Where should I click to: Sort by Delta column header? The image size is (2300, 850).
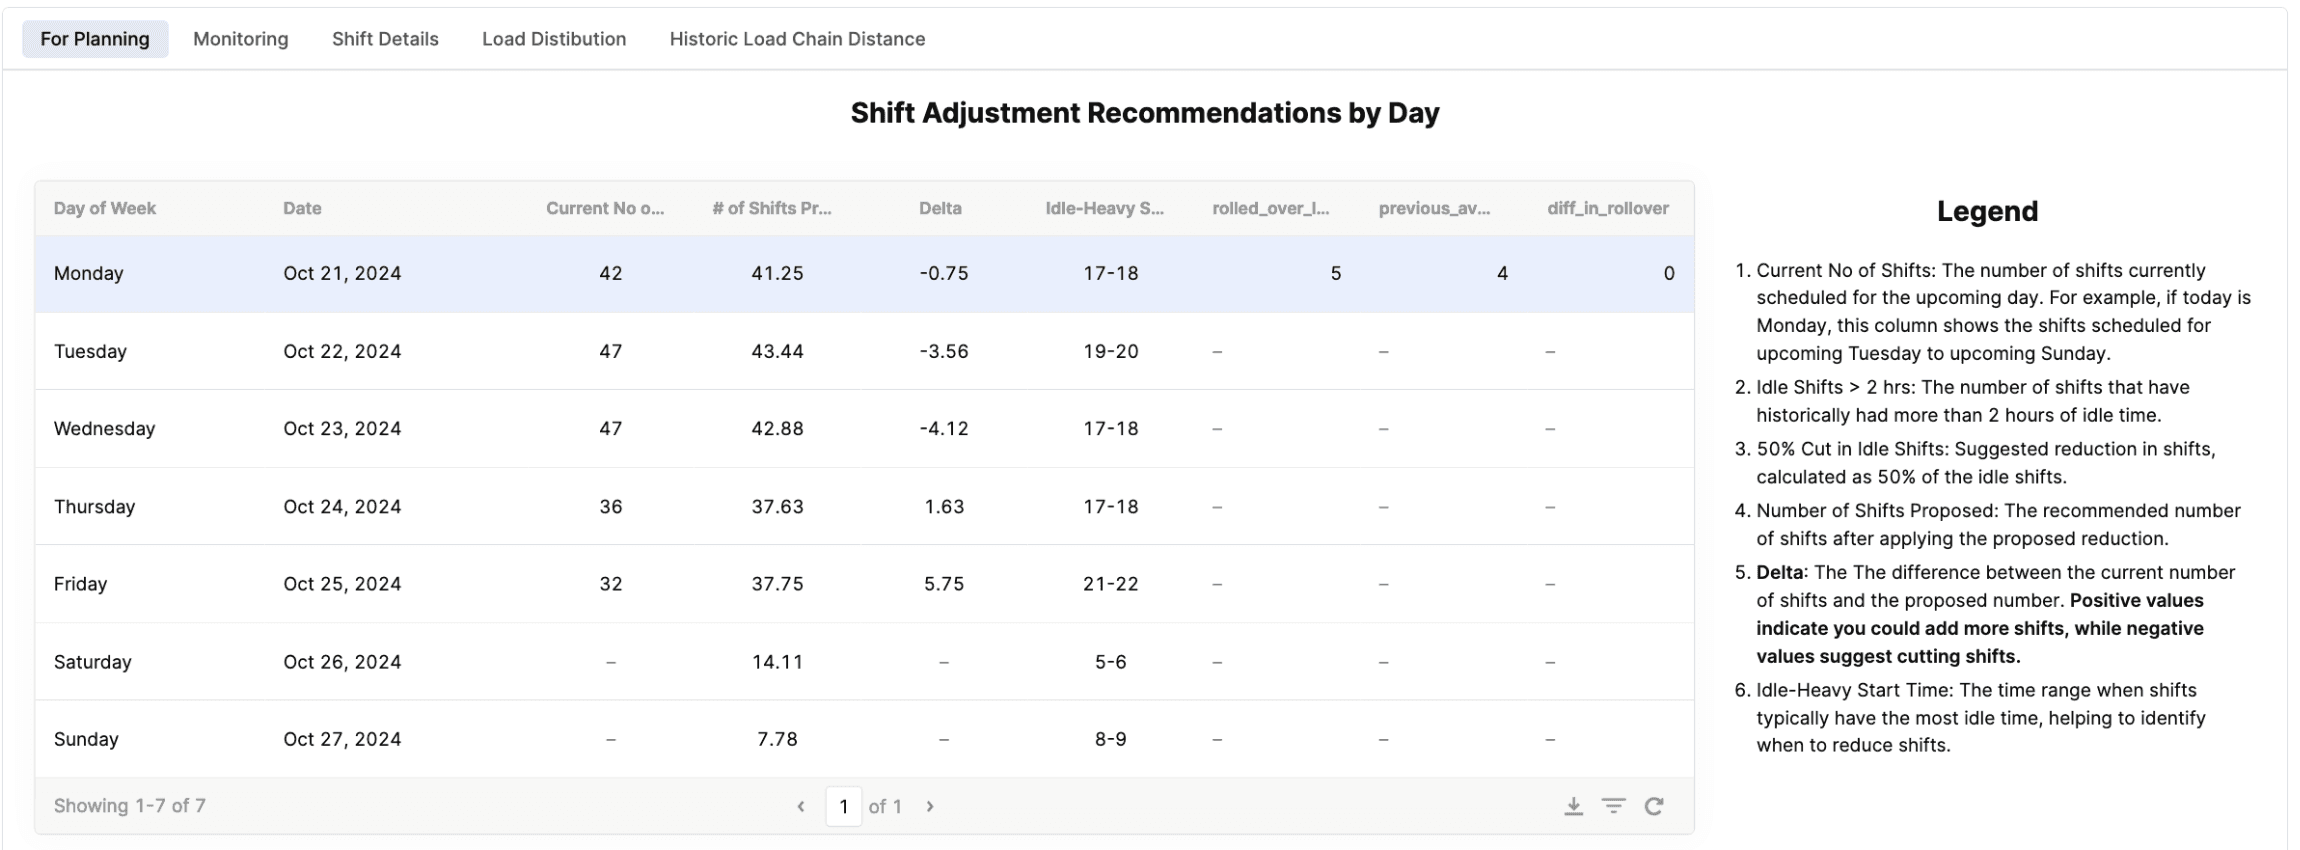point(940,208)
